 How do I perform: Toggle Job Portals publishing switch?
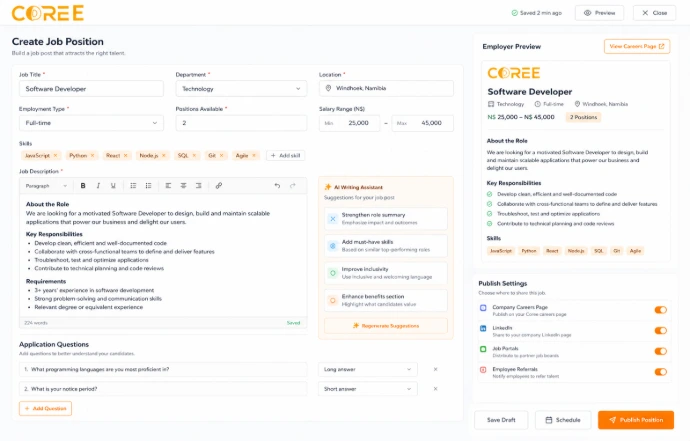pyautogui.click(x=661, y=351)
